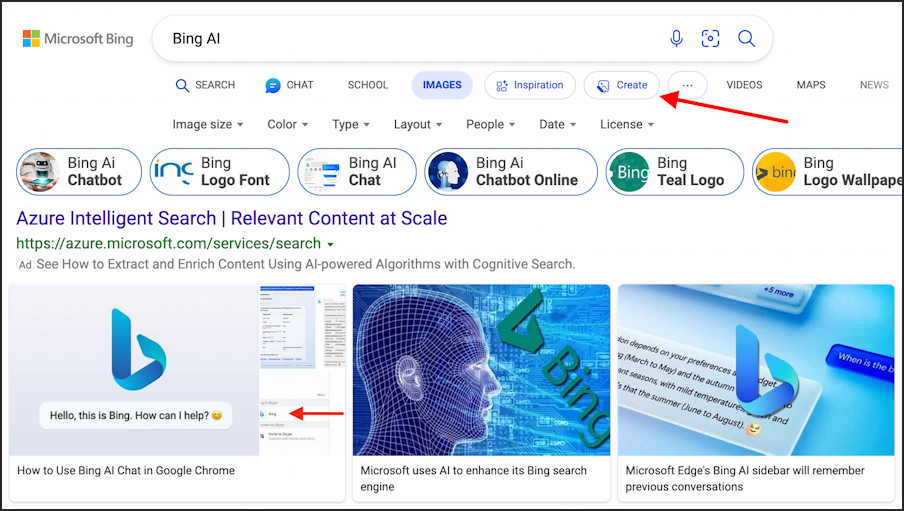This screenshot has width=904, height=511.
Task: Open Edge's Bing AI sidebar caption
Action: click(745, 479)
